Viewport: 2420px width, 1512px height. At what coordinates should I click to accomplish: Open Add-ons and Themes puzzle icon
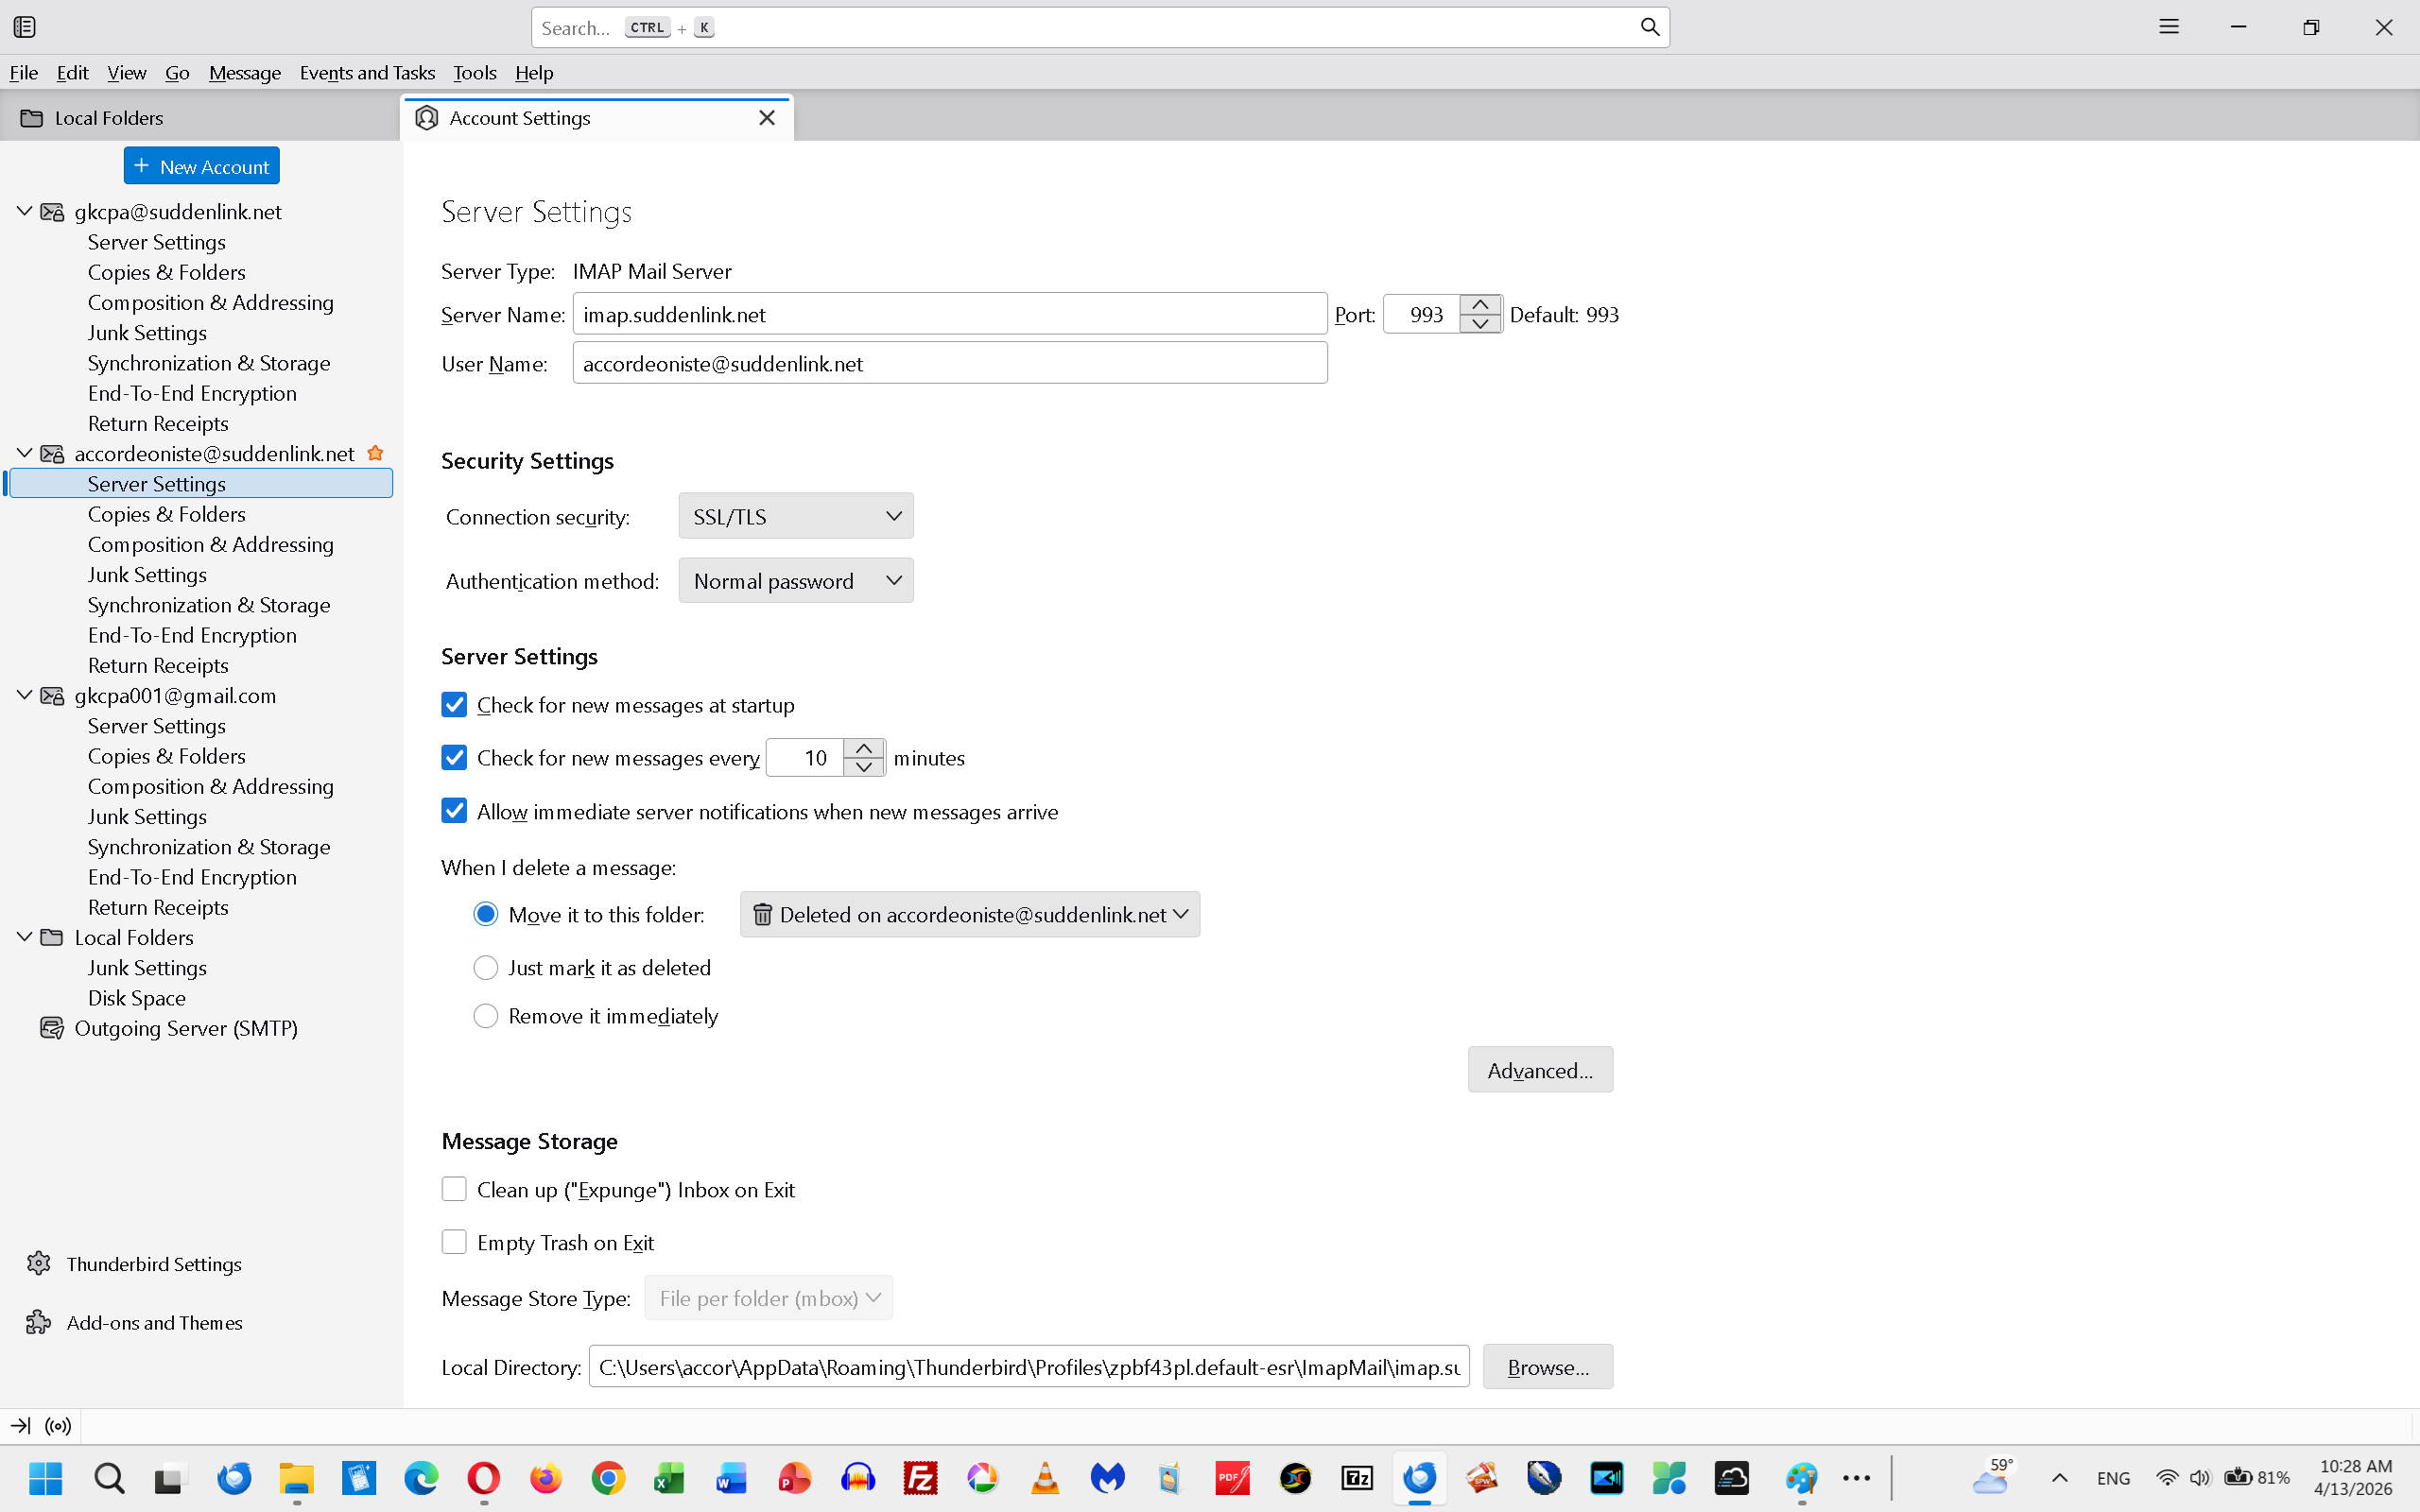38,1322
